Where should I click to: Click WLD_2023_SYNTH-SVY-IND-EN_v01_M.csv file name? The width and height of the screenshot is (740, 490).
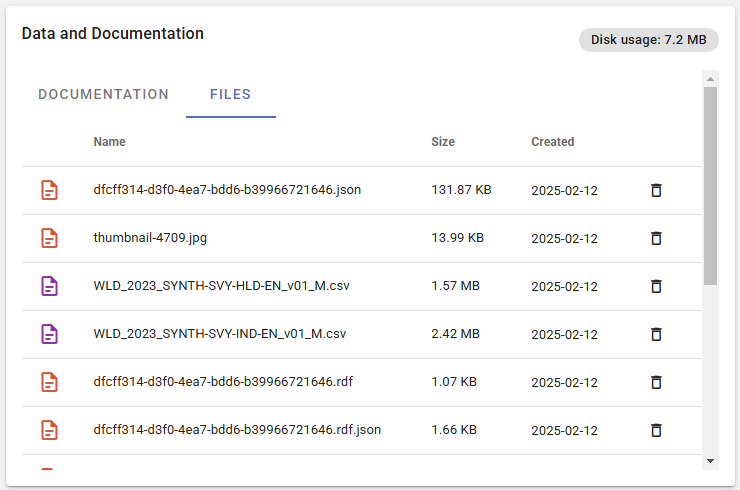(x=219, y=334)
